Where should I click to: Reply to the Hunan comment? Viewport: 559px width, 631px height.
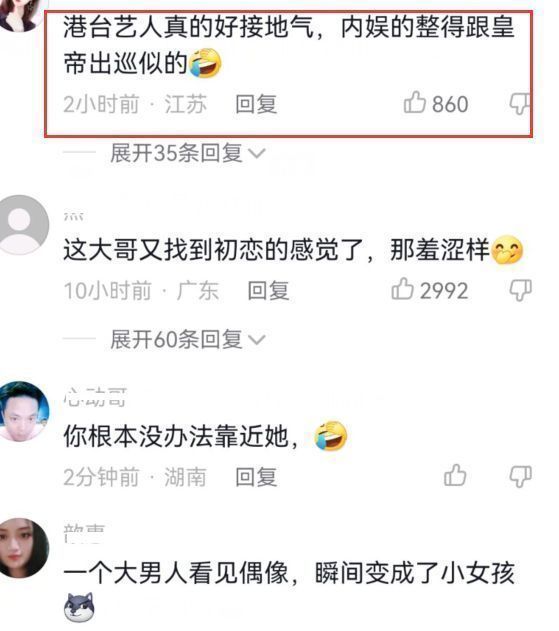point(256,477)
